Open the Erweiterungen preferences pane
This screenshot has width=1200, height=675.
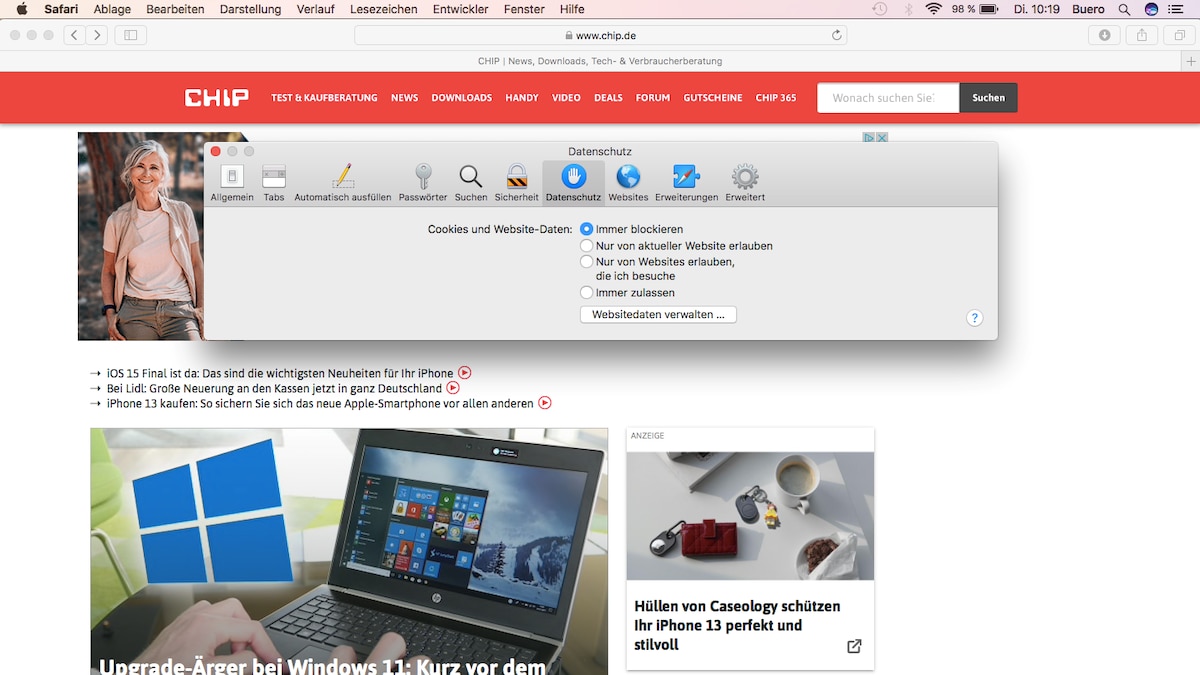tap(687, 184)
